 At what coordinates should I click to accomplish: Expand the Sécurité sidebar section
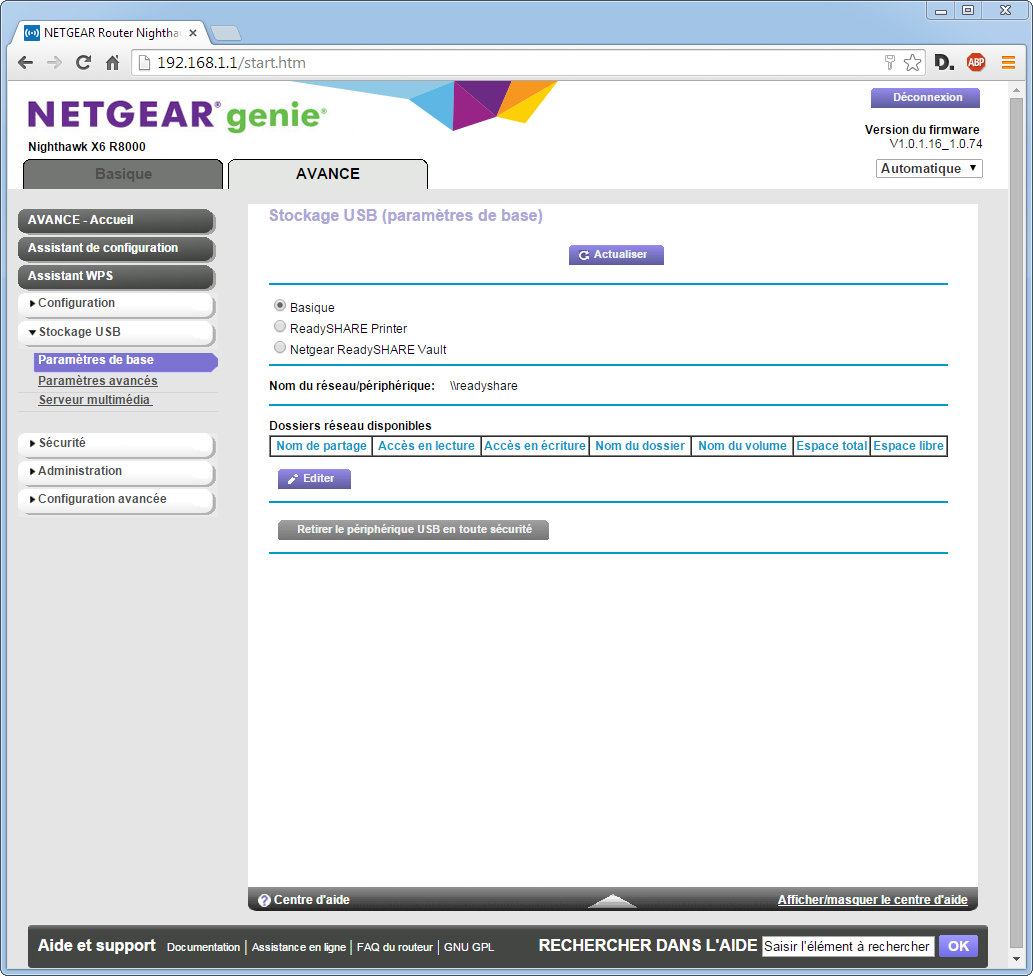click(x=115, y=443)
